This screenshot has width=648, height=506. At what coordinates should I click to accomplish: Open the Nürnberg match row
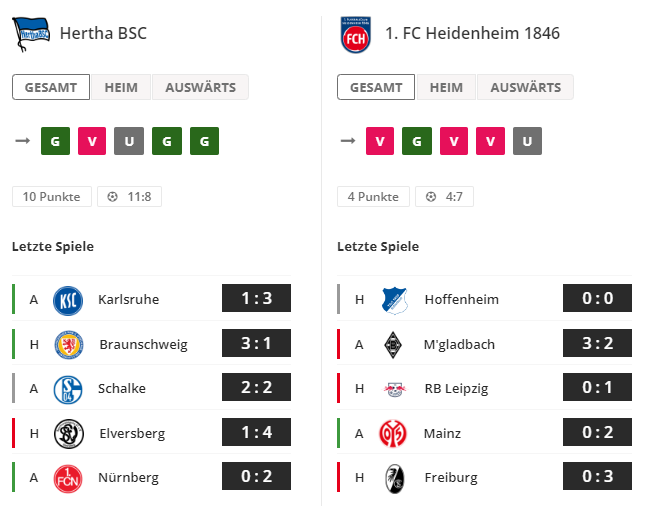(x=151, y=477)
